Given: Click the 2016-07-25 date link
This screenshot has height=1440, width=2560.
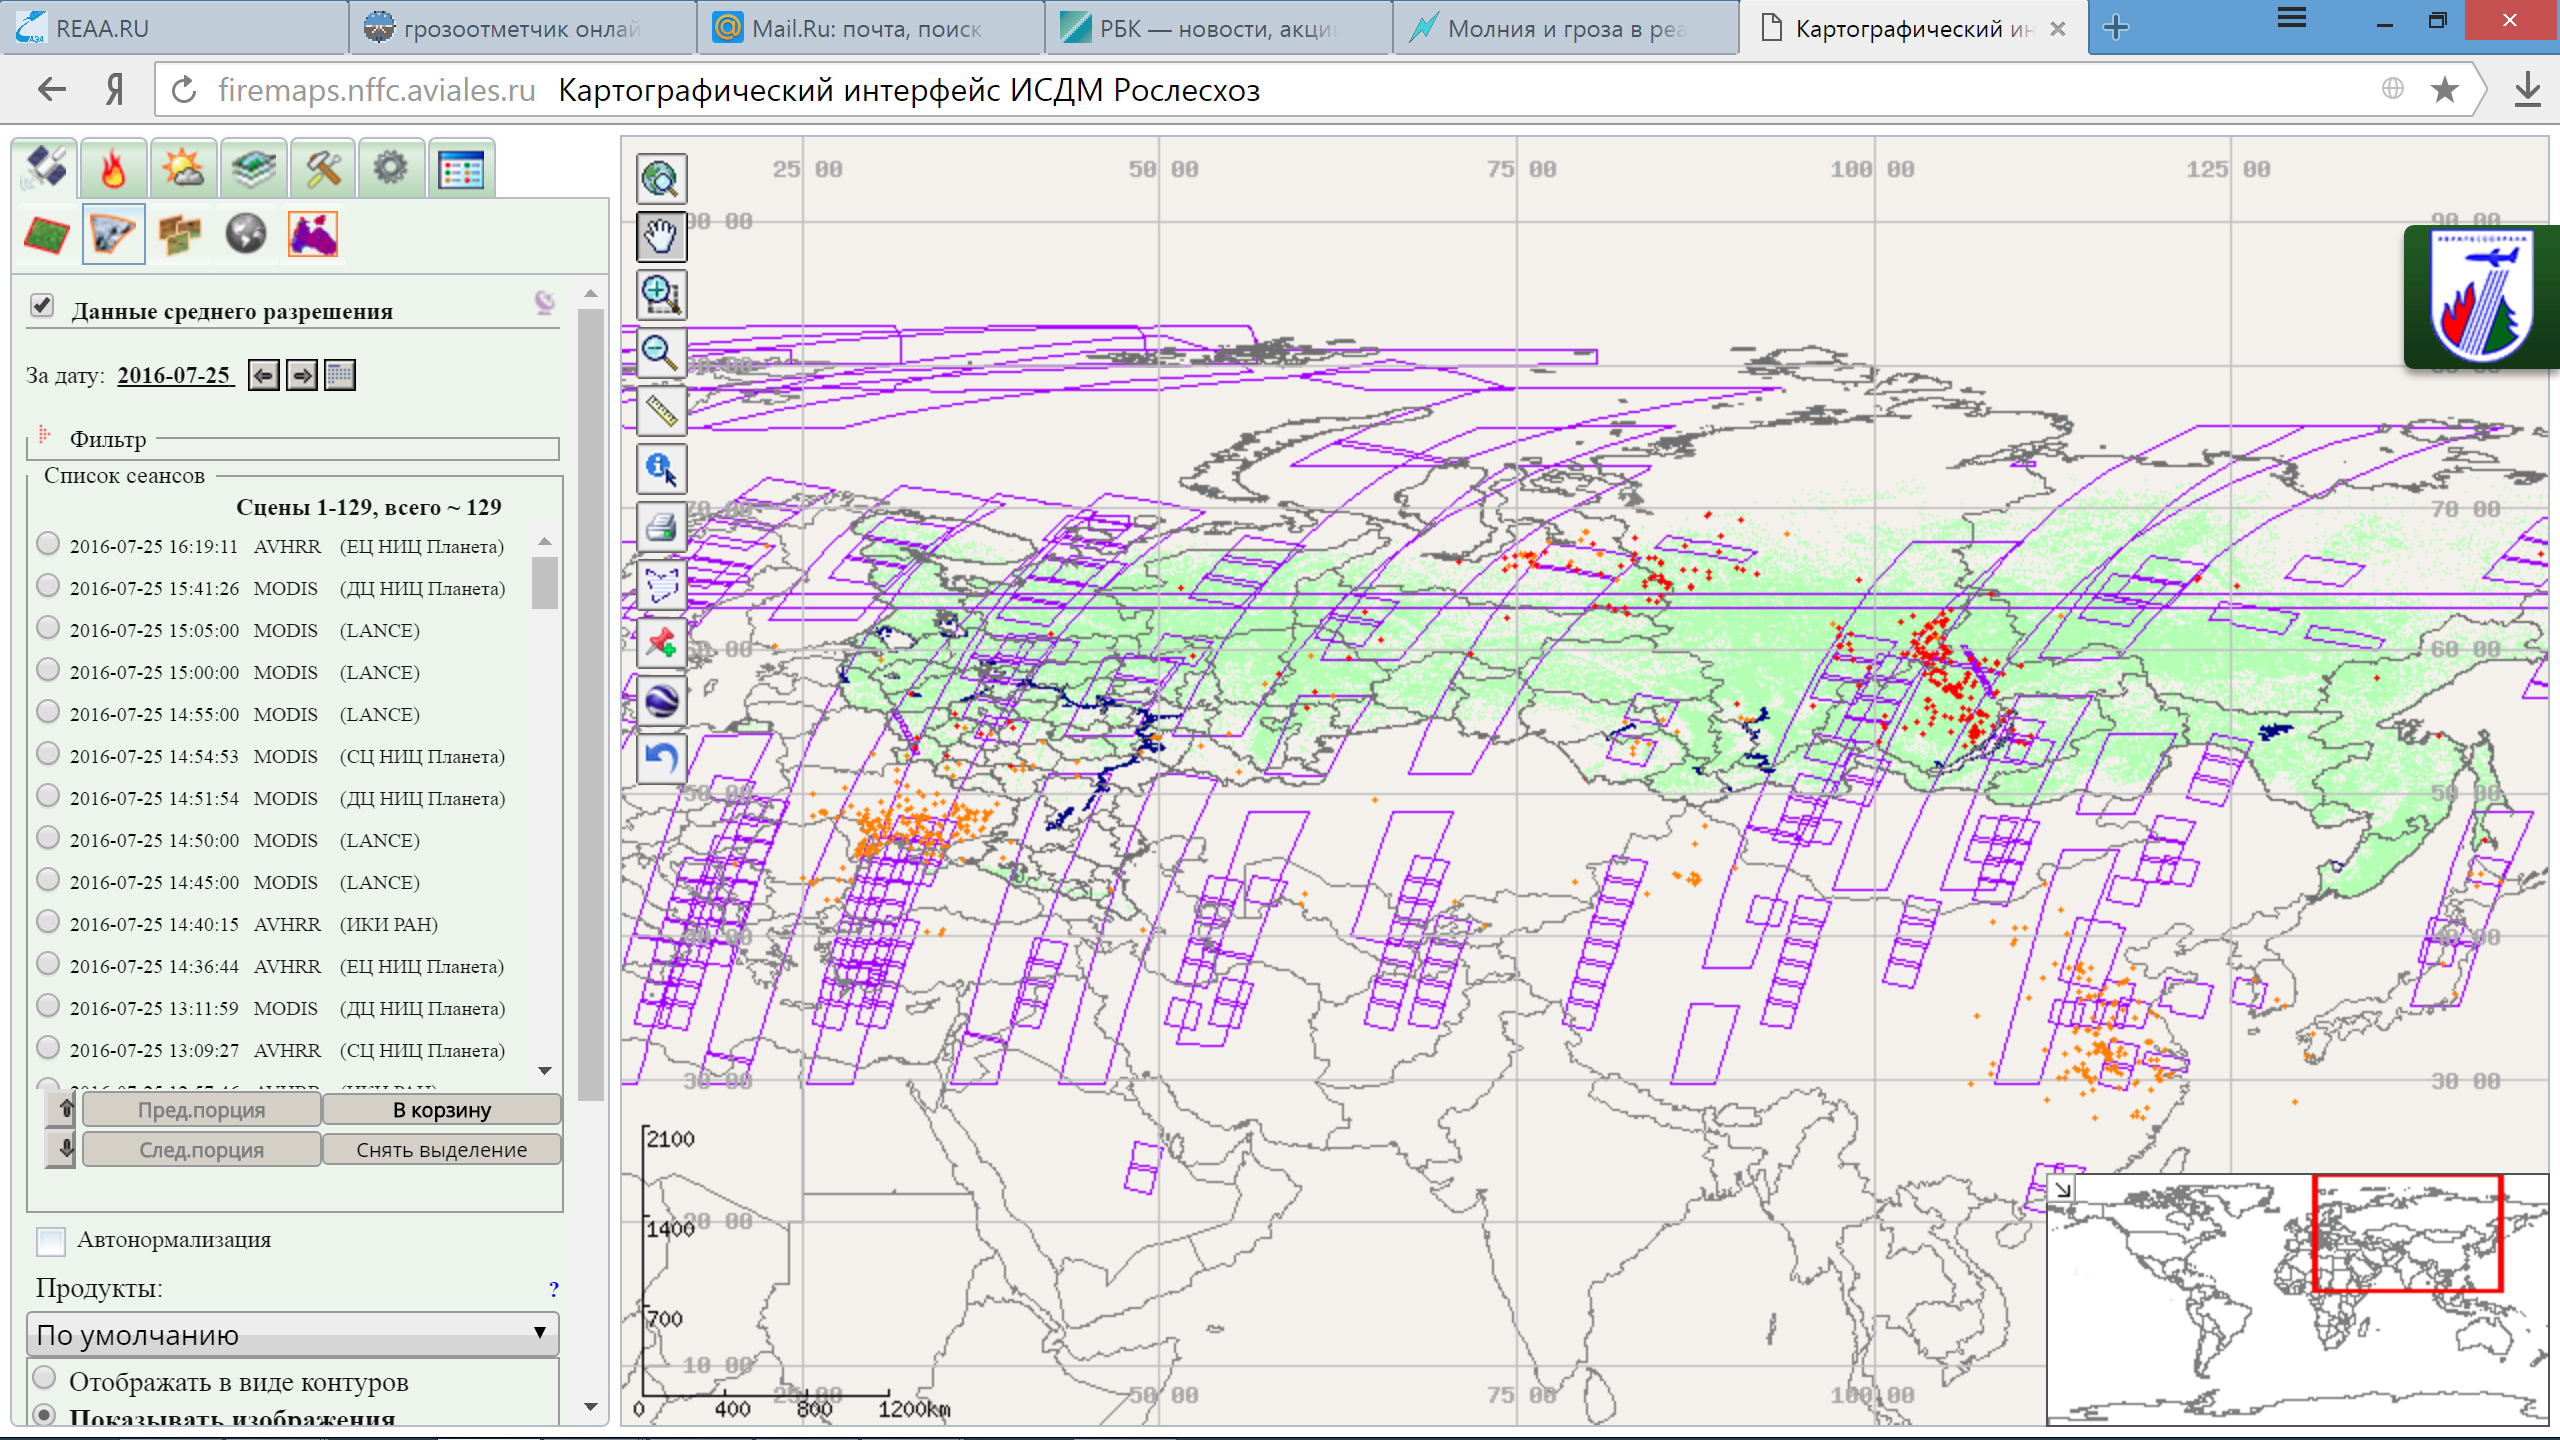Looking at the screenshot, I should point(174,375).
